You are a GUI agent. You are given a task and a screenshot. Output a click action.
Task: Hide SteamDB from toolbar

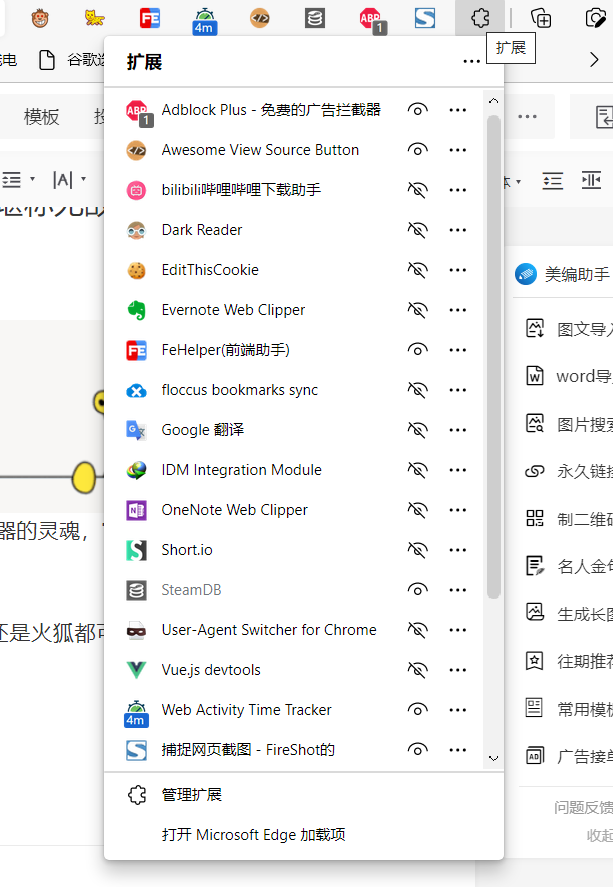417,590
